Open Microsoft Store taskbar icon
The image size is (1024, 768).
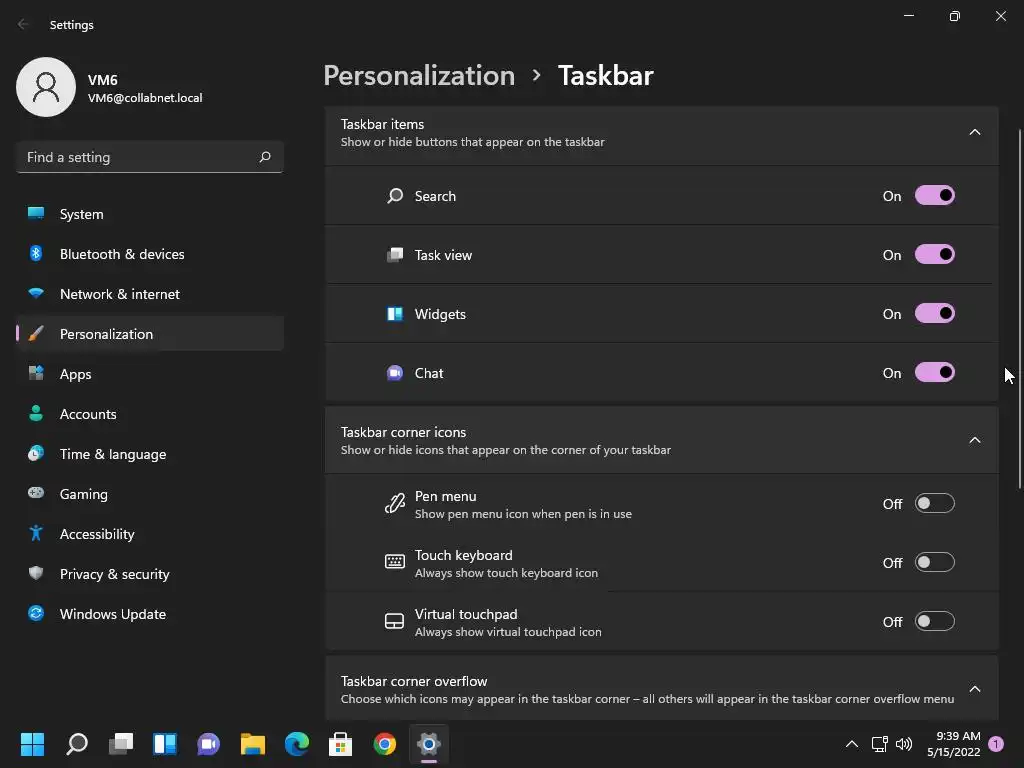(340, 744)
